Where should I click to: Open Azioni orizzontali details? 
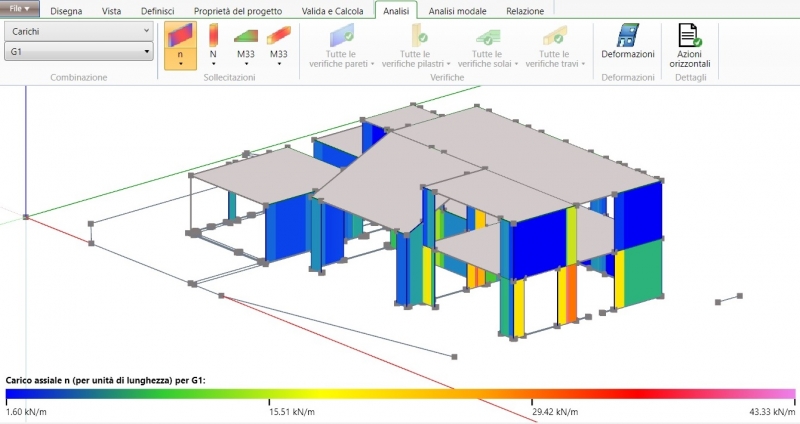pos(690,45)
